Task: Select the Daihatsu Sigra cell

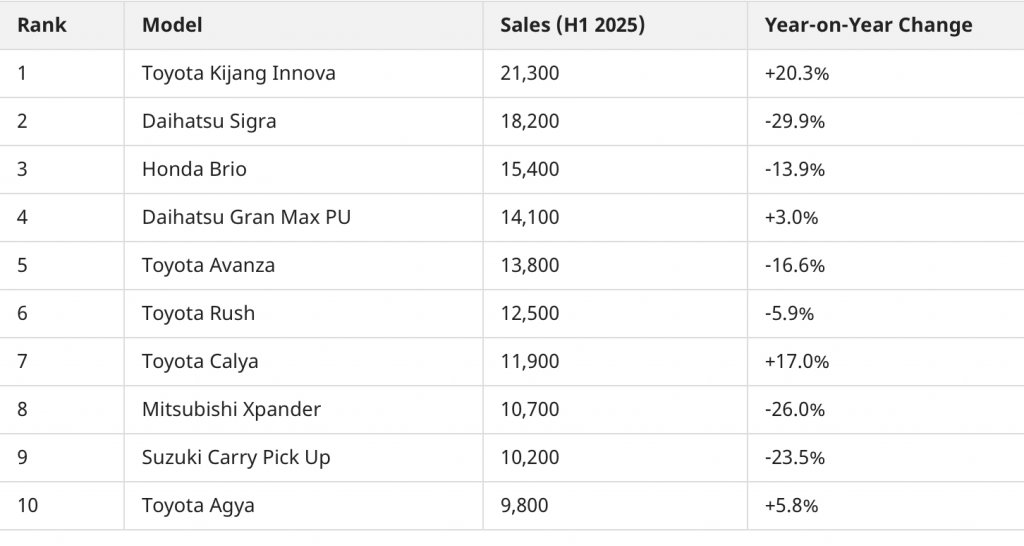Action: 209,121
